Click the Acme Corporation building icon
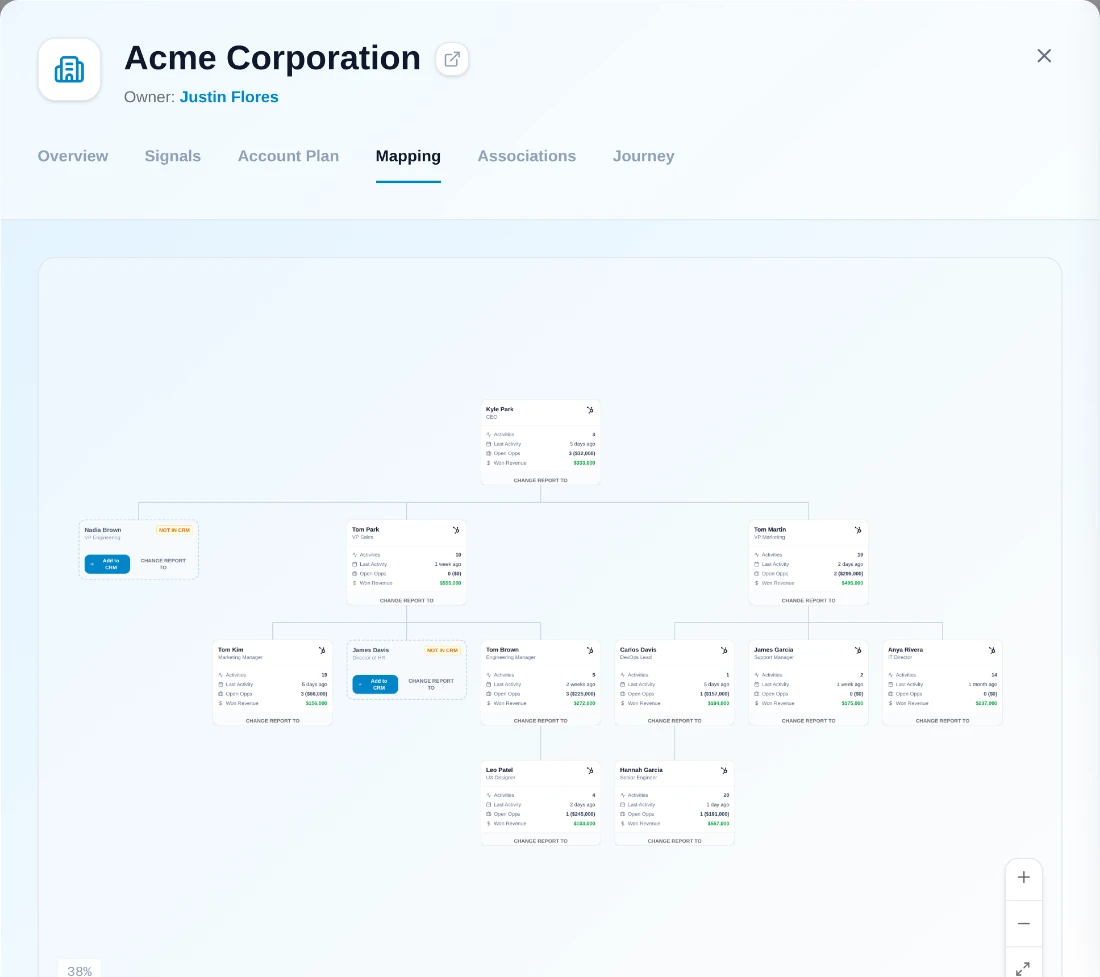The image size is (1100, 977). point(69,69)
